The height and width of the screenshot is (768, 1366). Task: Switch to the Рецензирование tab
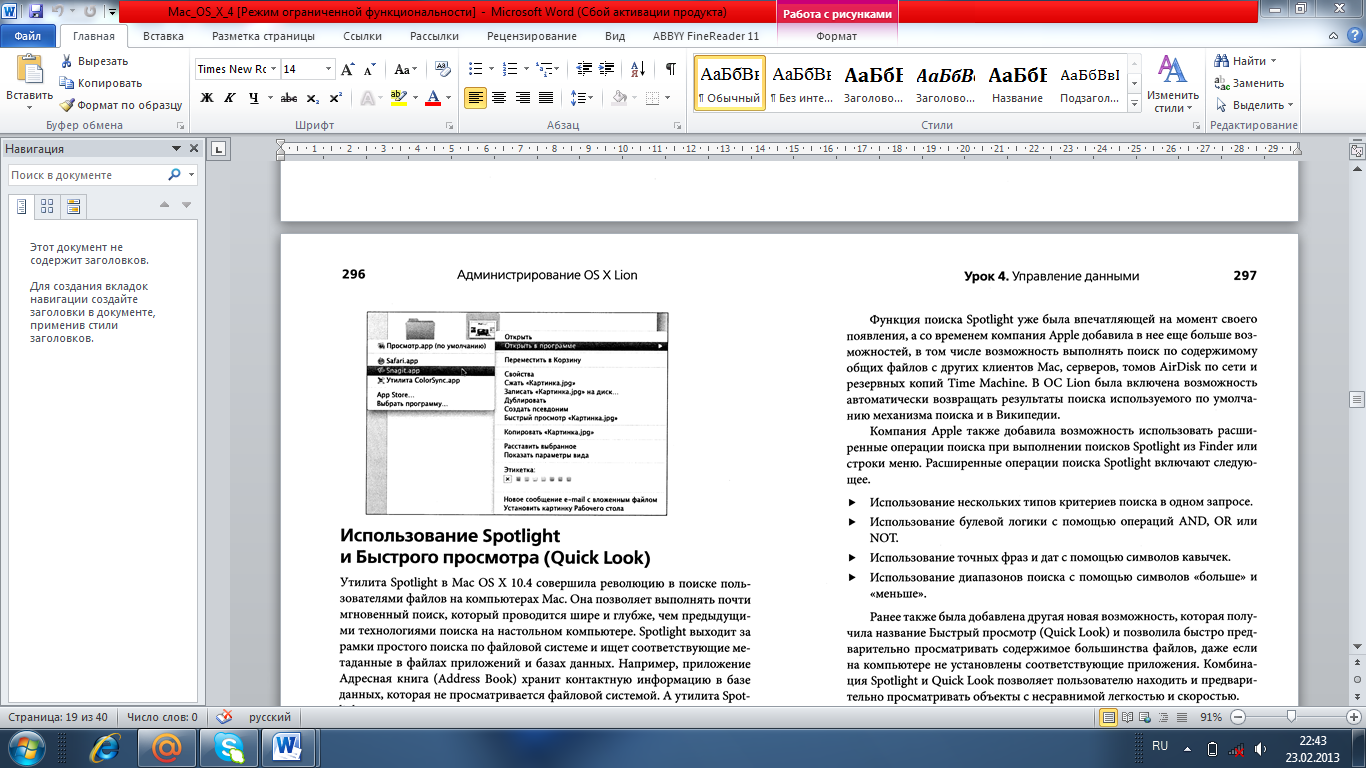click(x=532, y=36)
